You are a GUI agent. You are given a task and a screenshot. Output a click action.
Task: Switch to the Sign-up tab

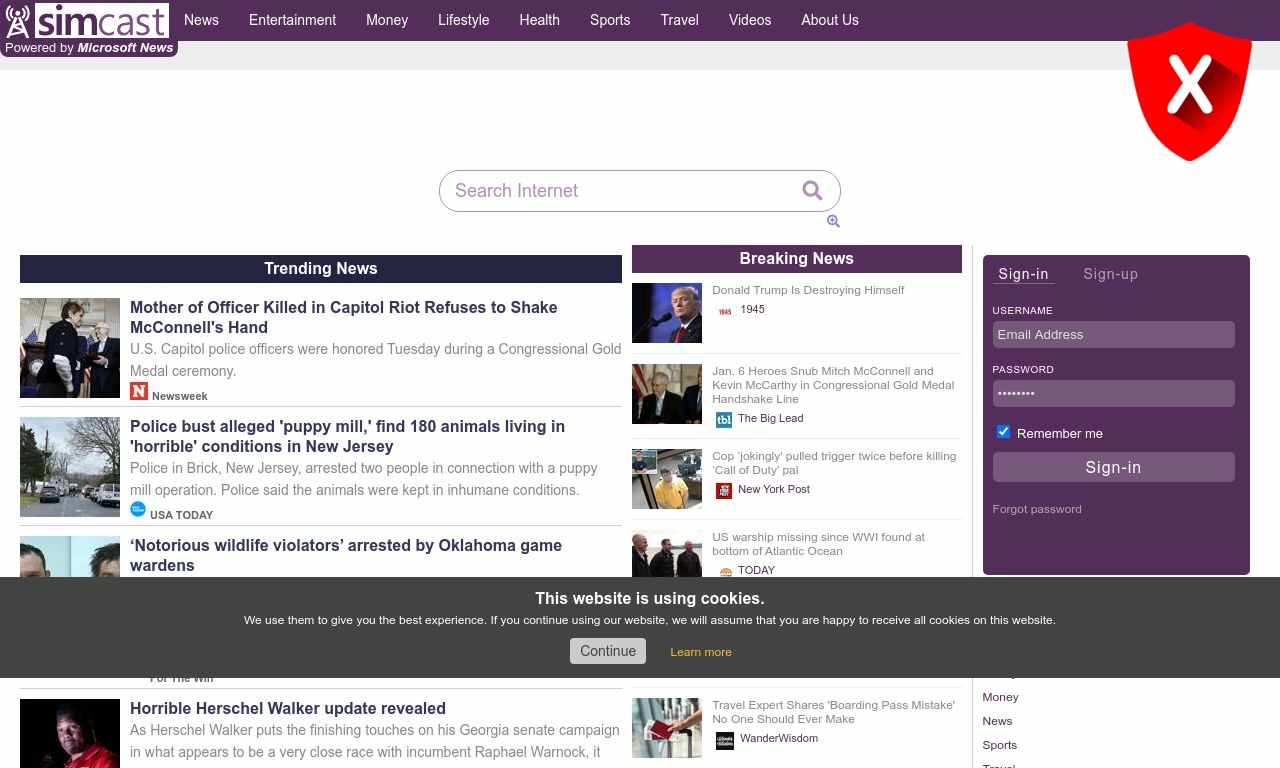click(1110, 274)
